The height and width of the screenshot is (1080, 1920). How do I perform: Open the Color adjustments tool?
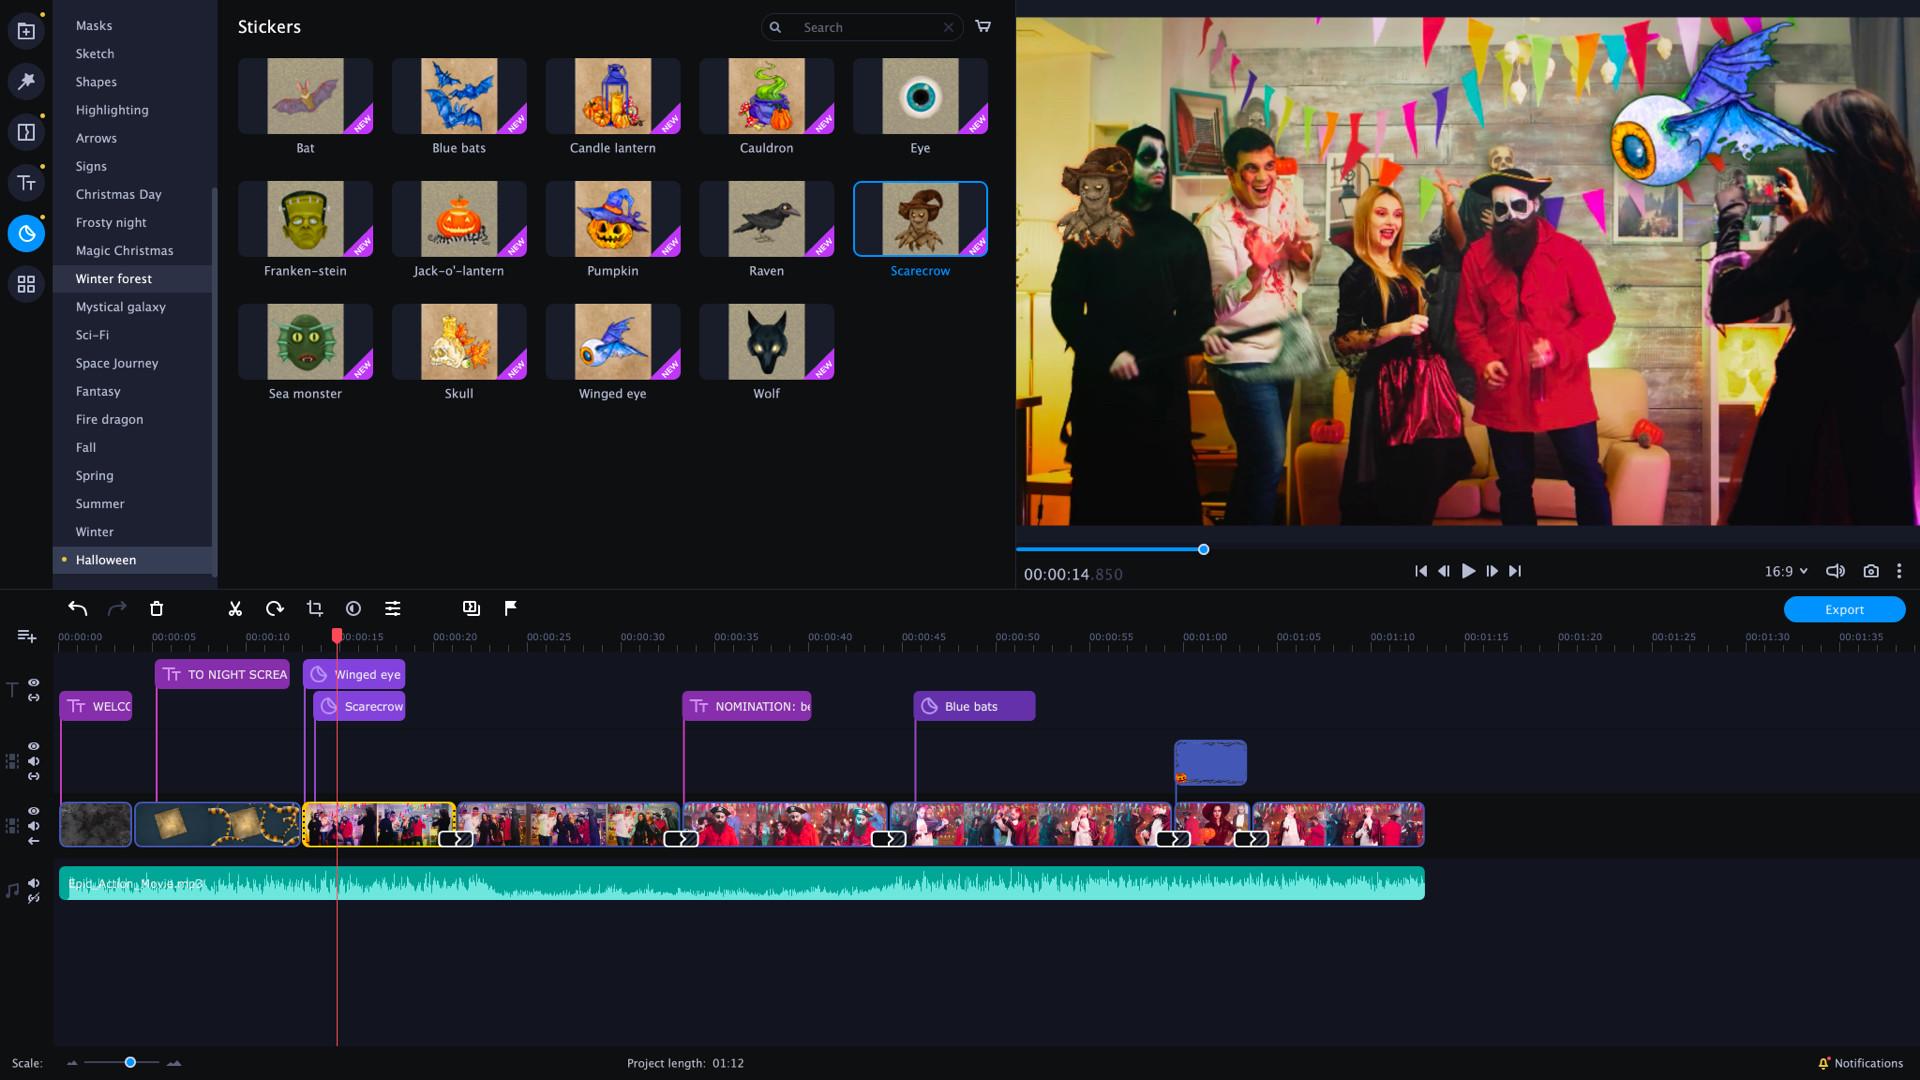pos(353,608)
